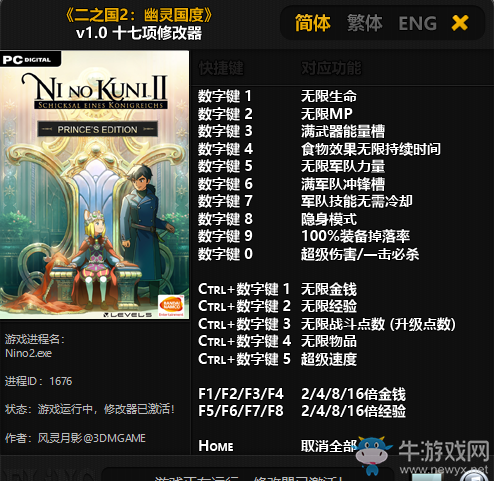This screenshot has height=481, width=494.
Task: Click the author 风灵月影@3DMGAME text
Action: tap(91, 438)
